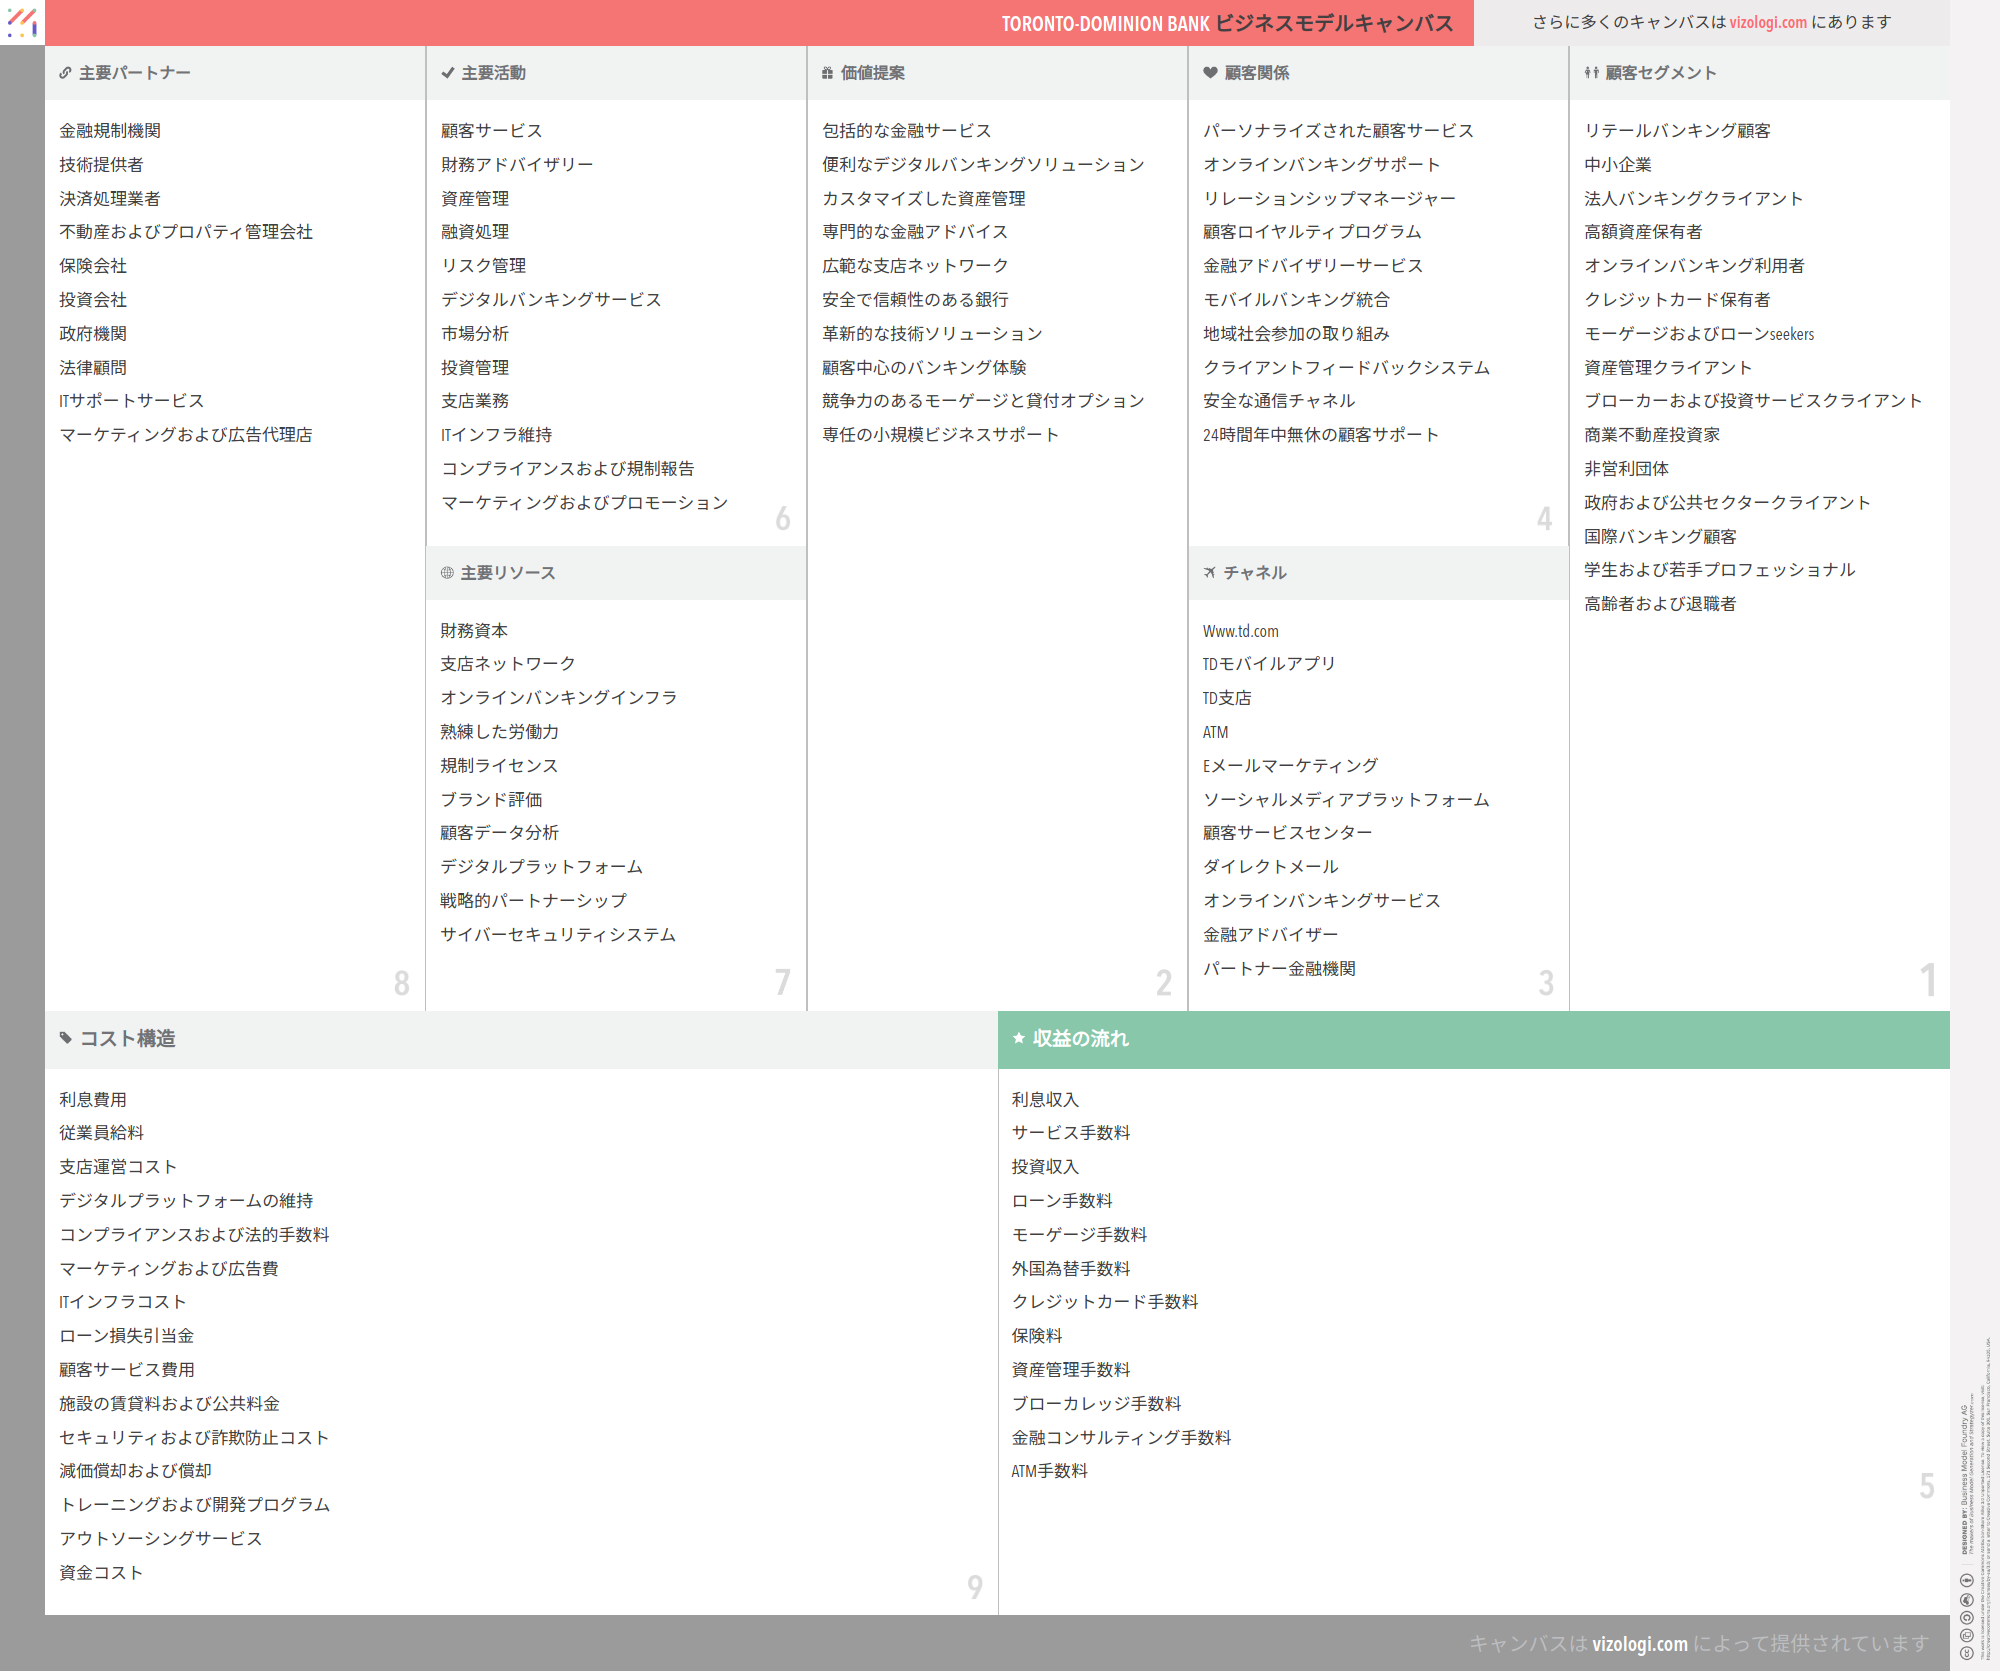The image size is (2000, 1671).
Task: Click the 包括的な金融サービス value proposition
Action: pyautogui.click(x=906, y=131)
